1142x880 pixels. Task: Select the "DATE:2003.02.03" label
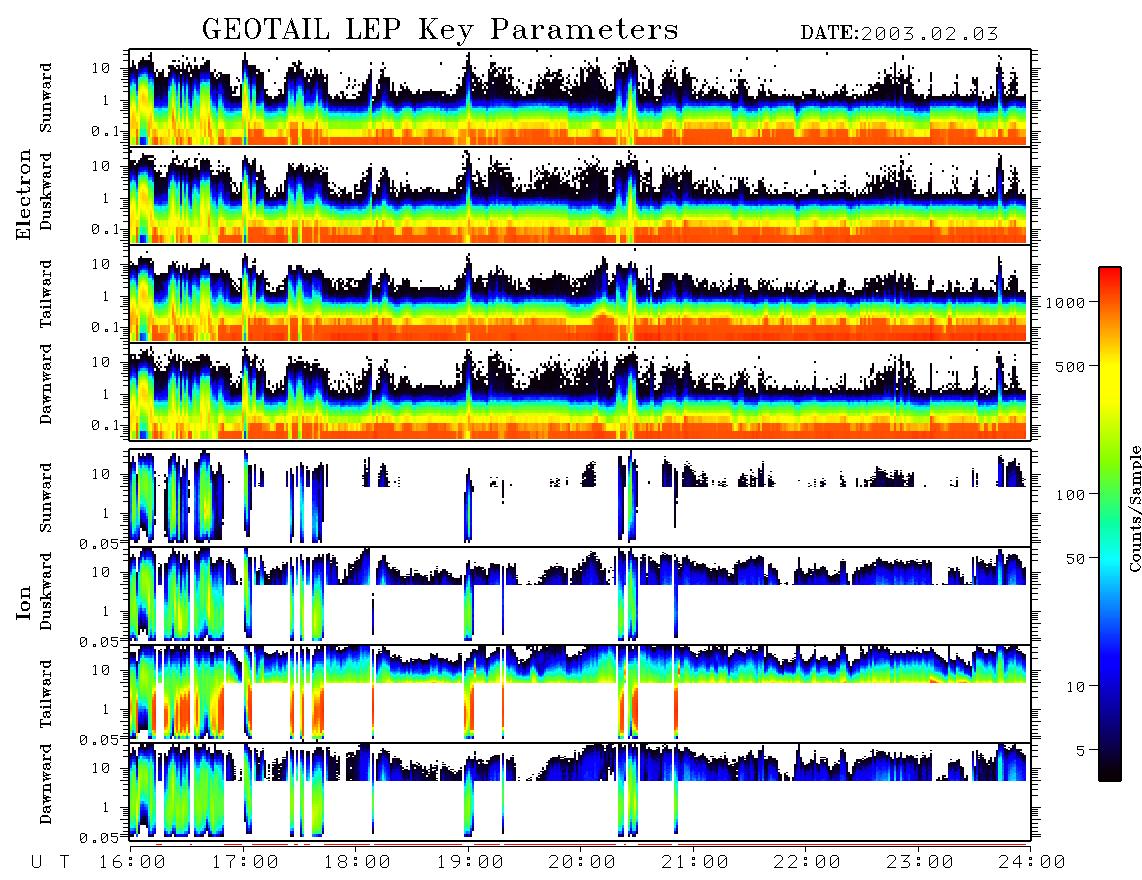[x=899, y=33]
